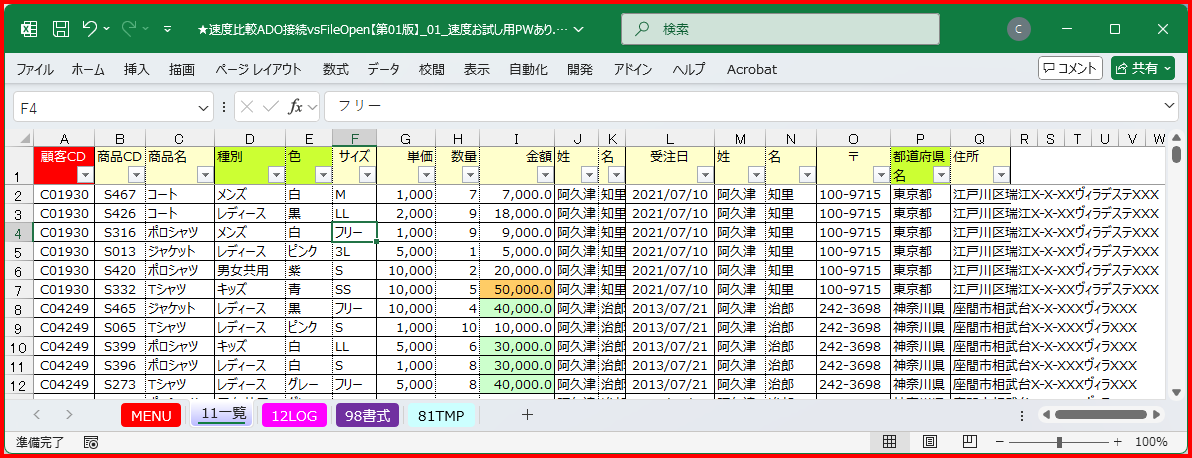This screenshot has width=1192, height=458.
Task: Click the macro recording status bar icon
Action: point(91,441)
